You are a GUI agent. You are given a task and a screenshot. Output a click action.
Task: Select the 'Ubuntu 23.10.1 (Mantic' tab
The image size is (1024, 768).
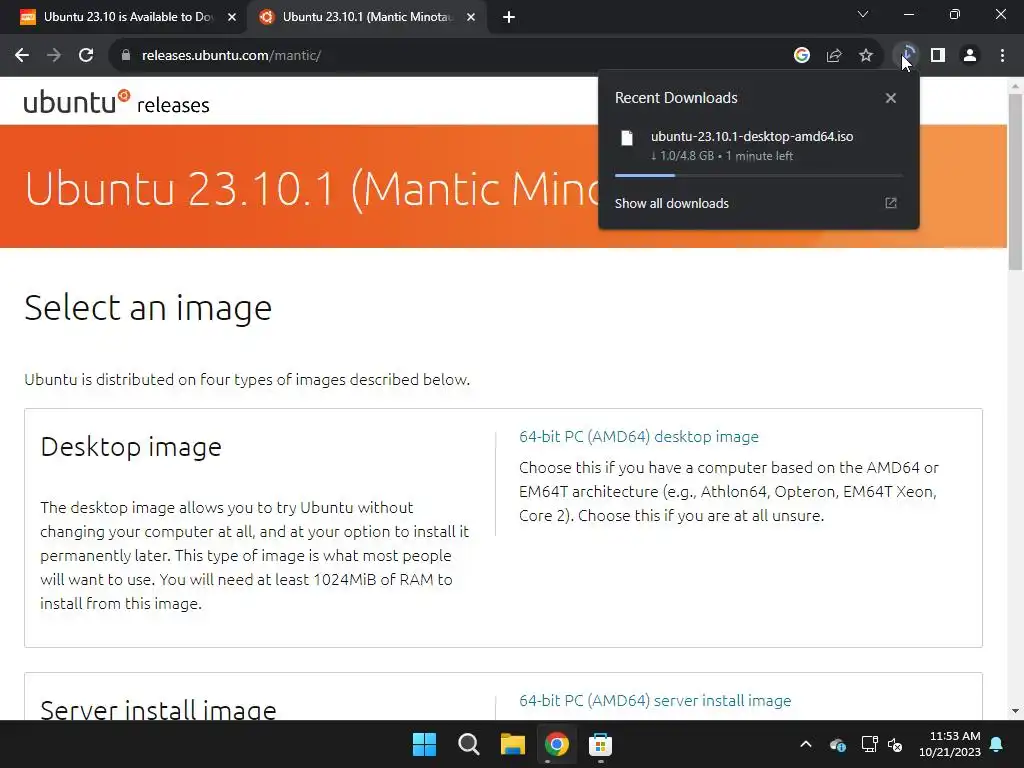pos(366,17)
